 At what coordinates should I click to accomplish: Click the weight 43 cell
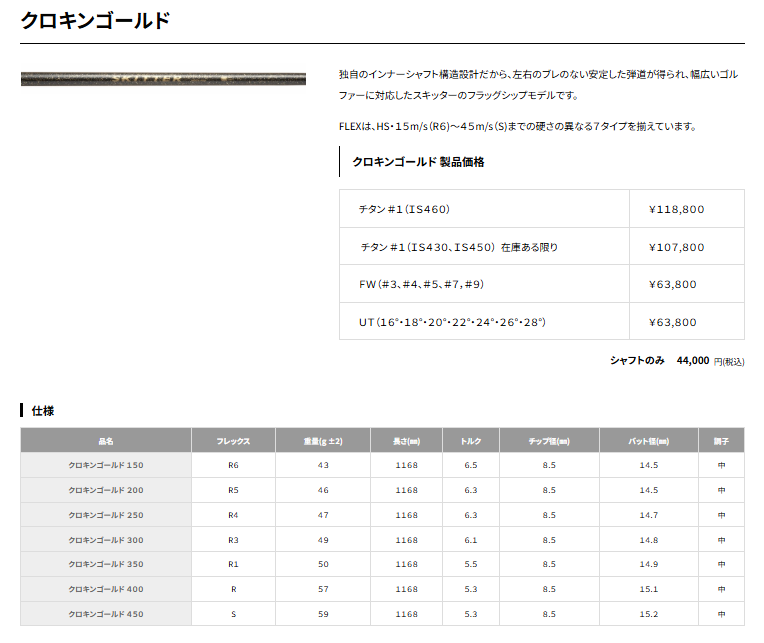click(x=323, y=465)
